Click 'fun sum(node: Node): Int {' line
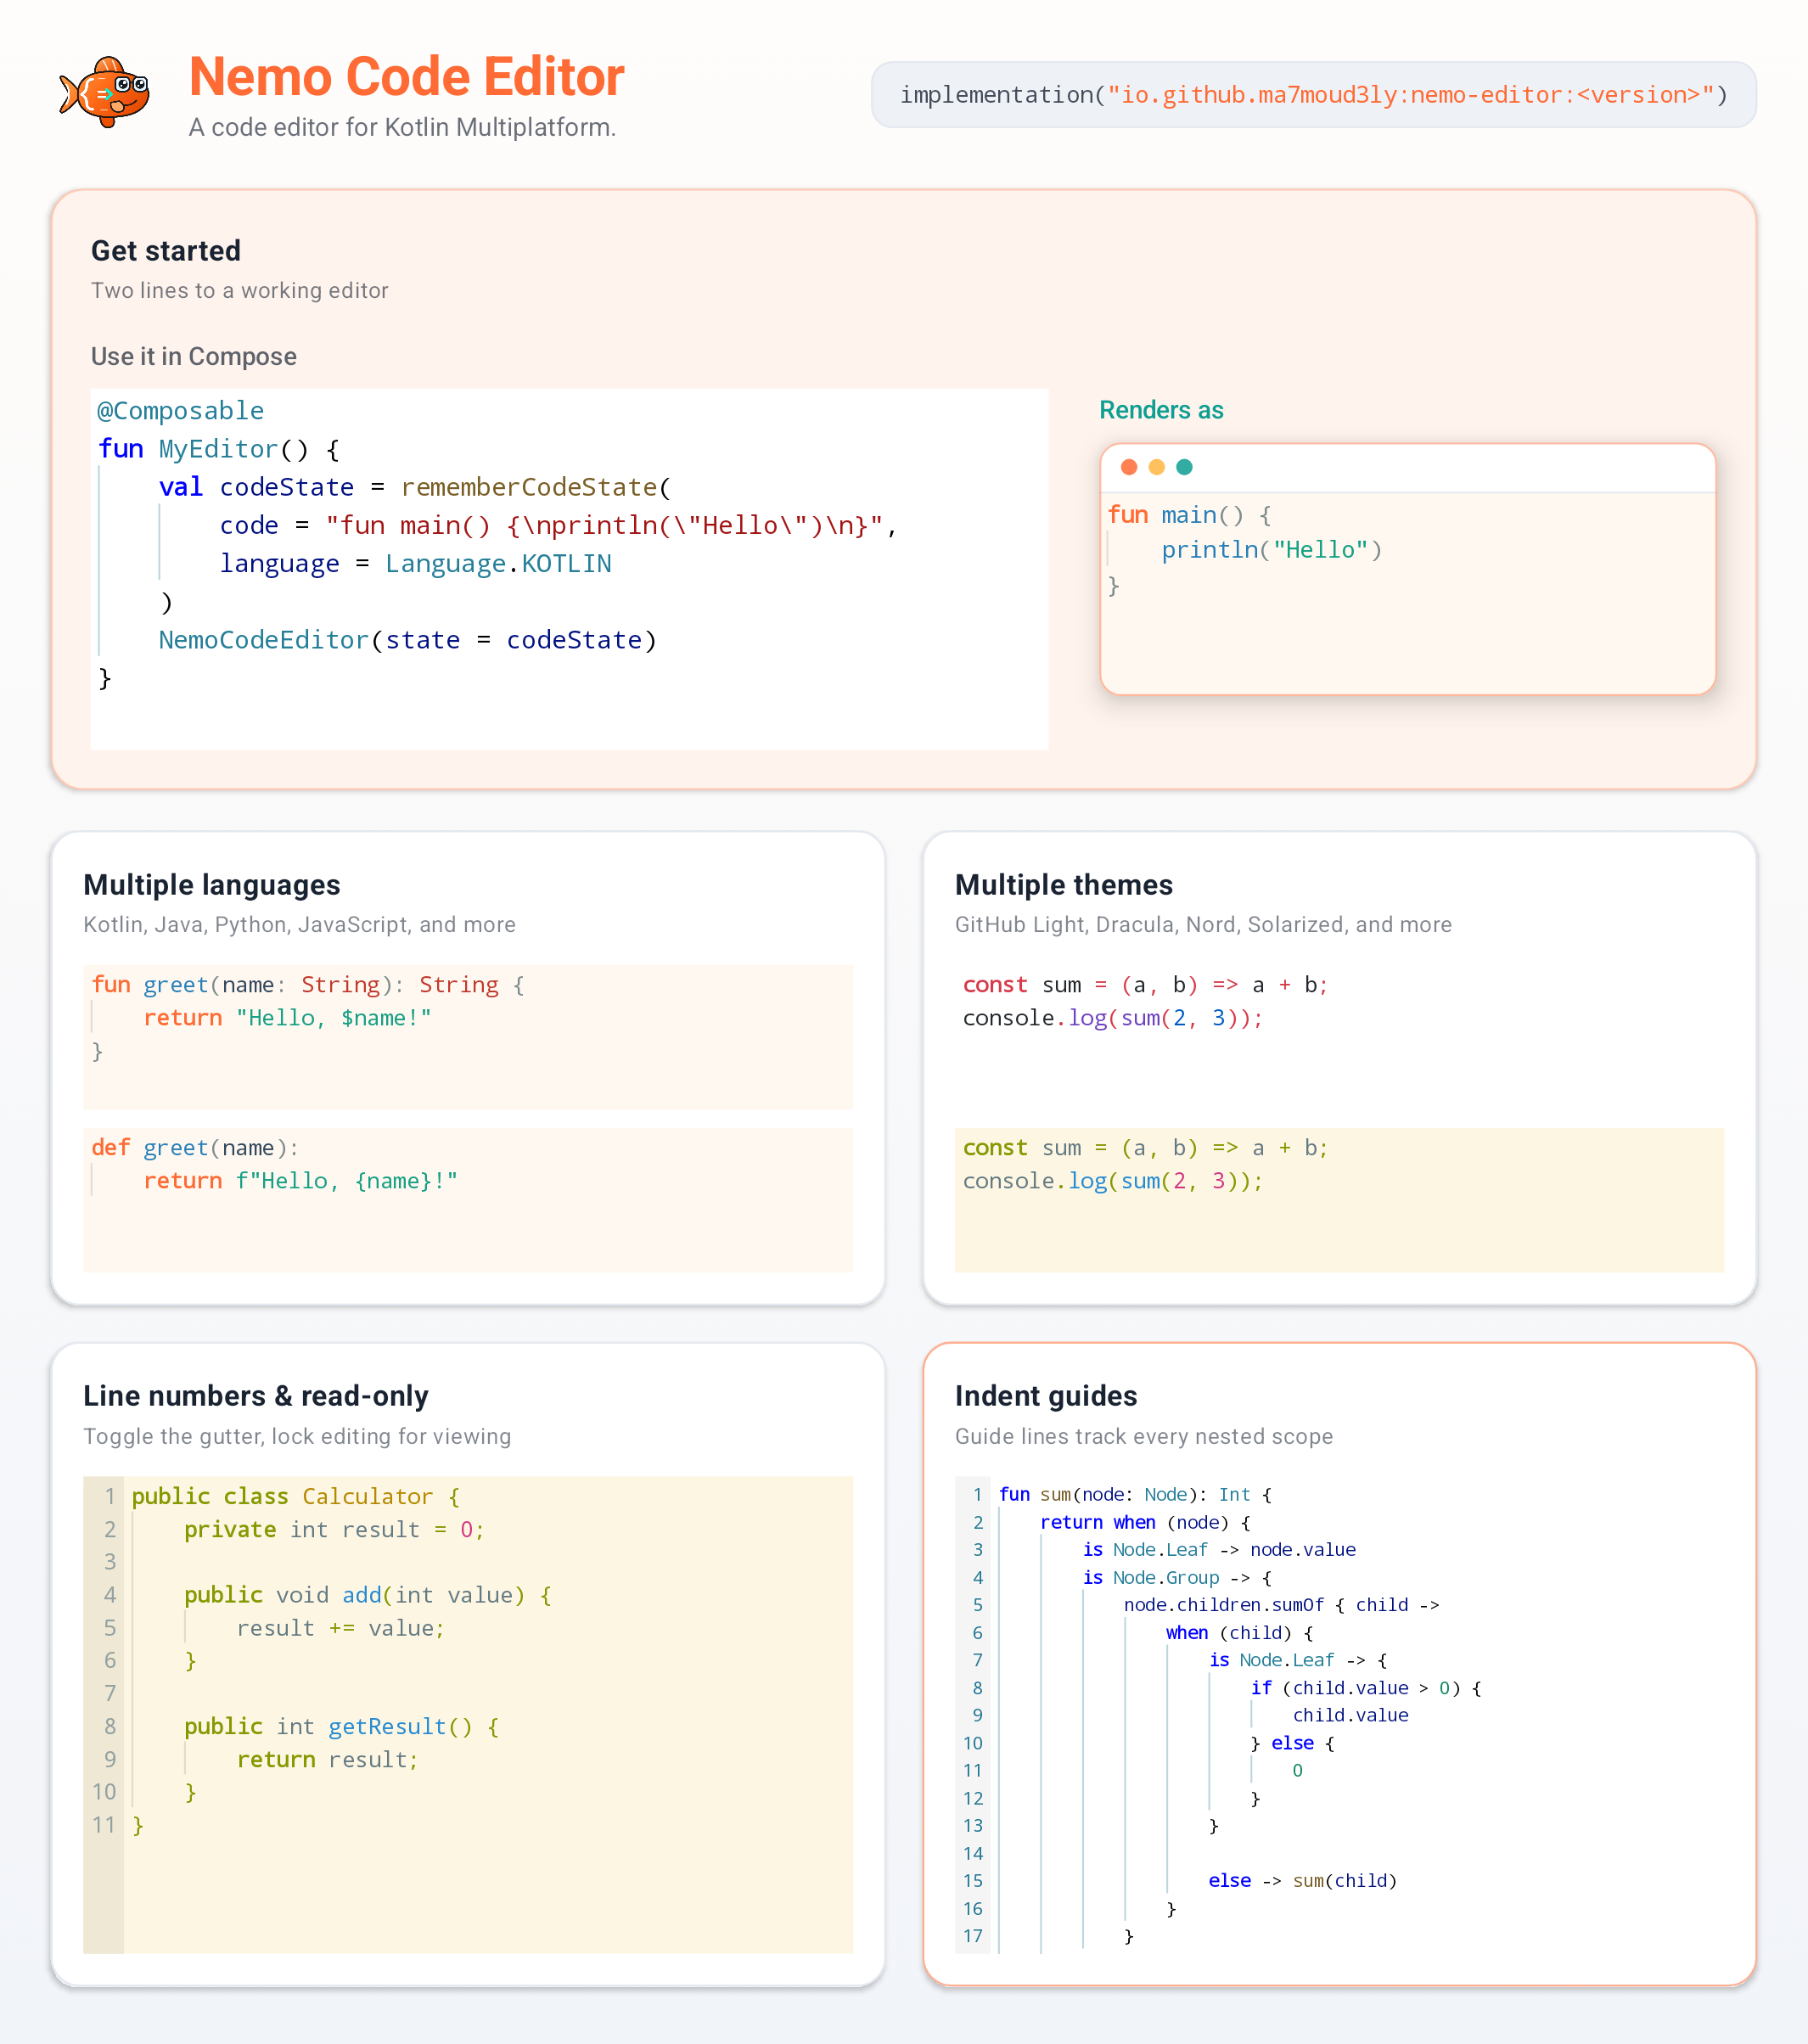1808x2044 pixels. 1135,1495
